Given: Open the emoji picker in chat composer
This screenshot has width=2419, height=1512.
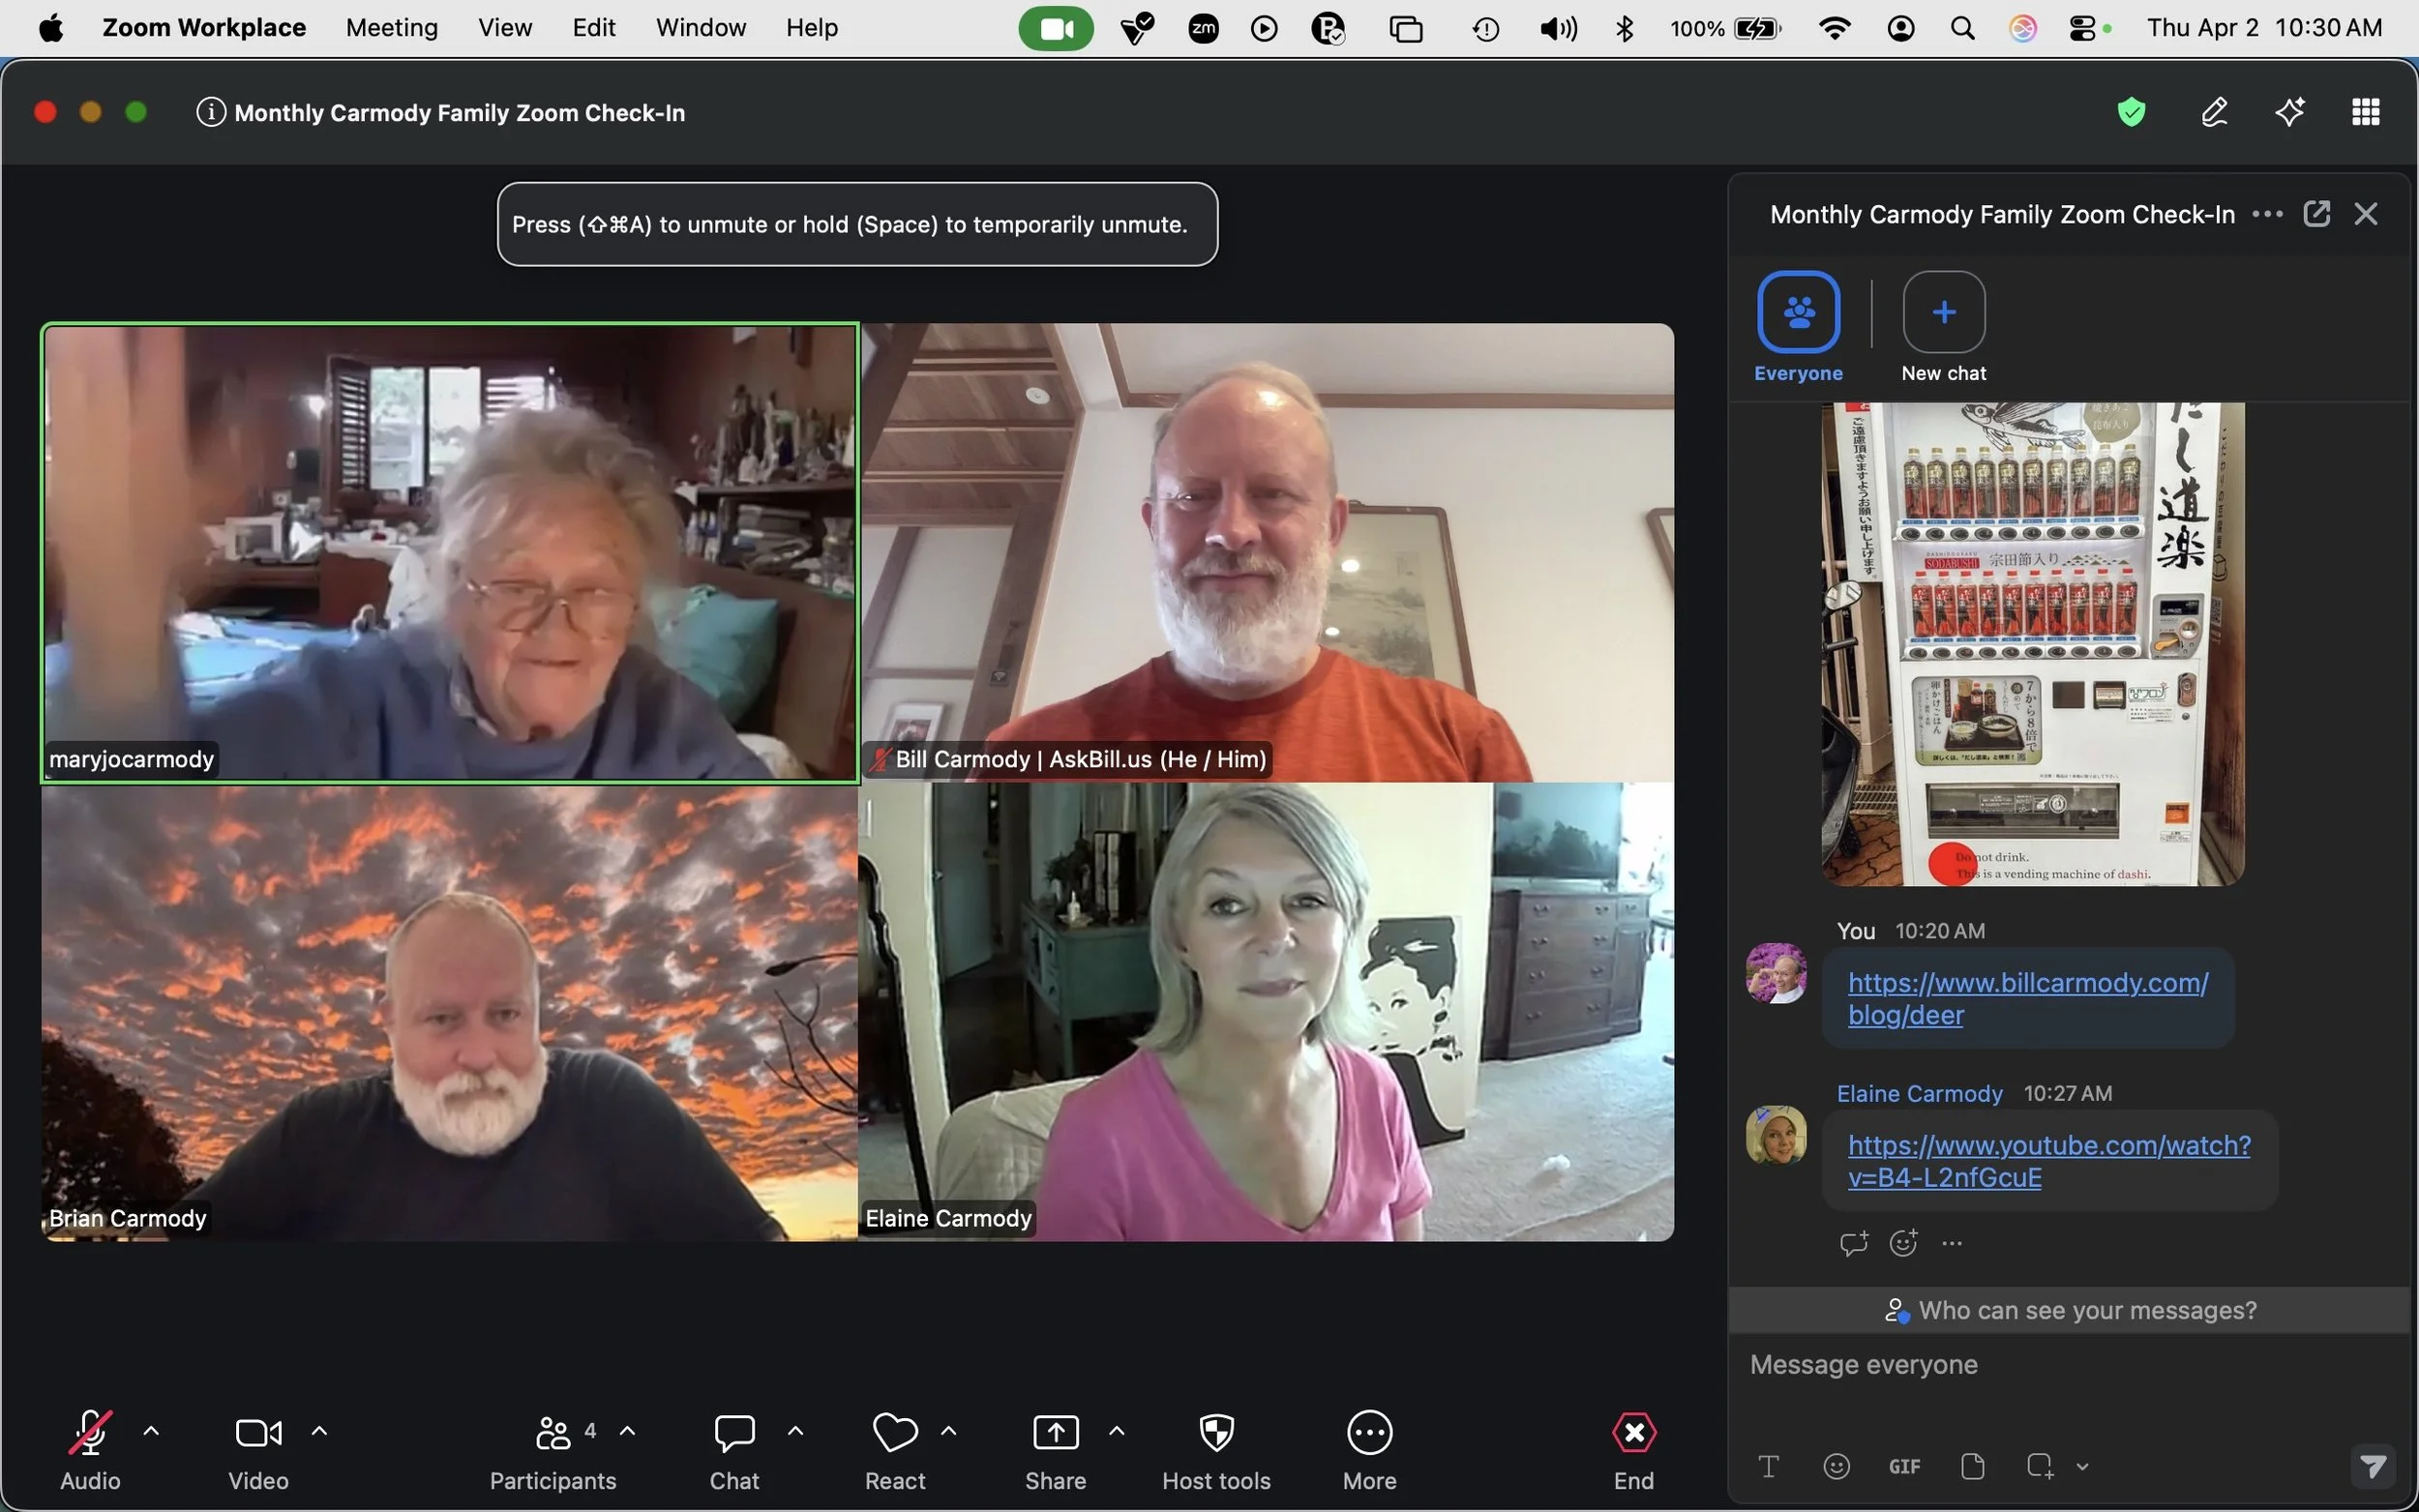Looking at the screenshot, I should pyautogui.click(x=1836, y=1466).
